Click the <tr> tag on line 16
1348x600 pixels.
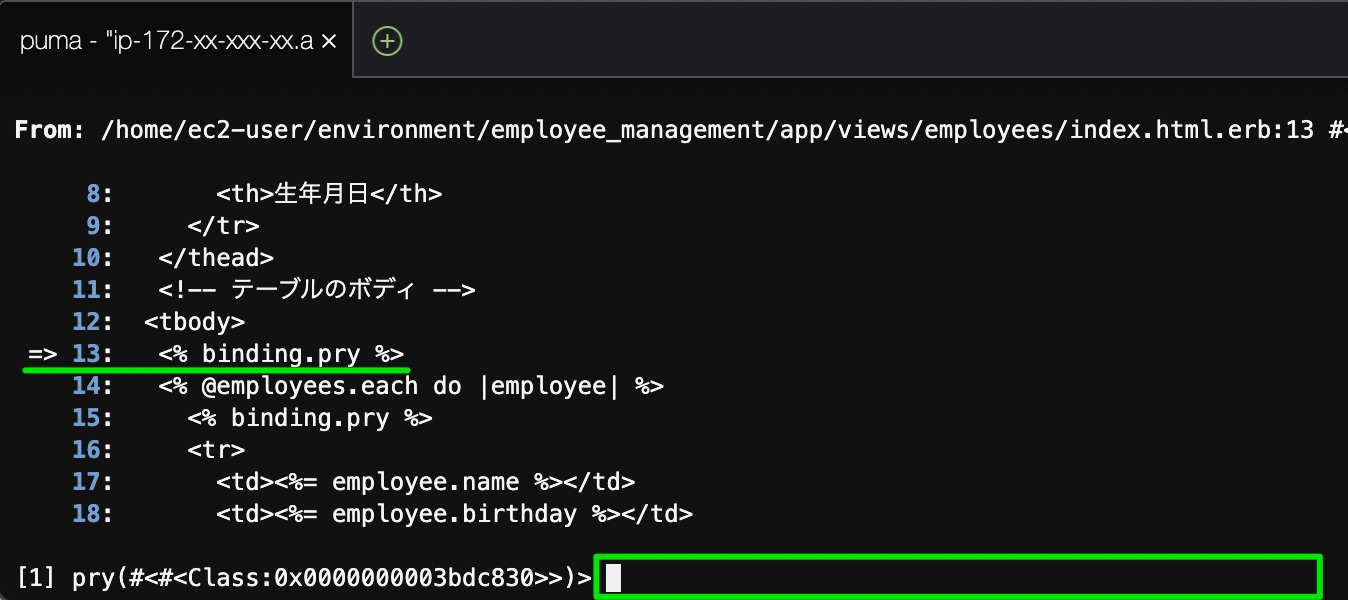pos(216,450)
